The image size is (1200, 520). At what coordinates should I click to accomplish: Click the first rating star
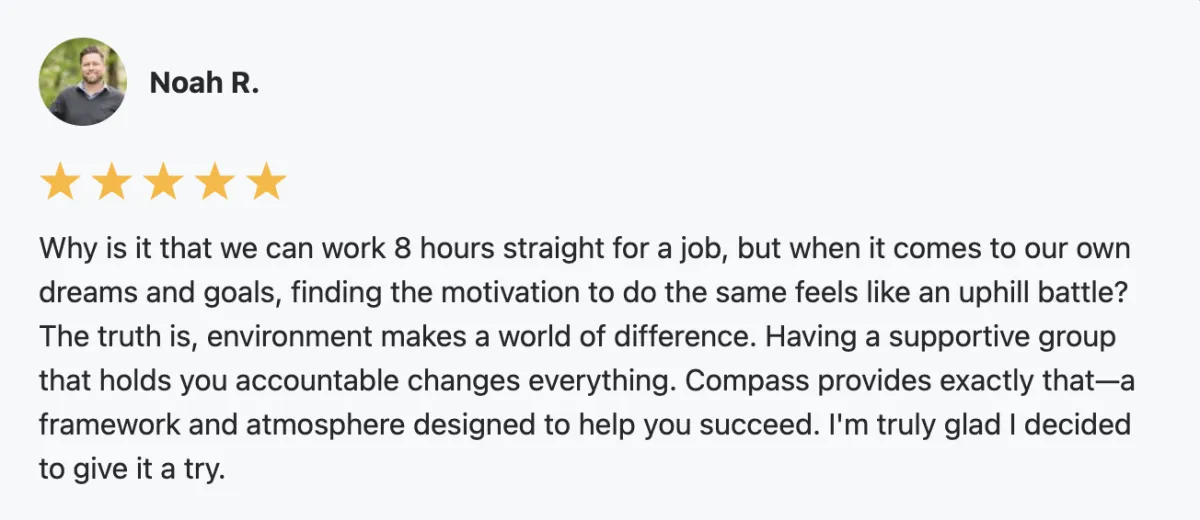coord(59,183)
